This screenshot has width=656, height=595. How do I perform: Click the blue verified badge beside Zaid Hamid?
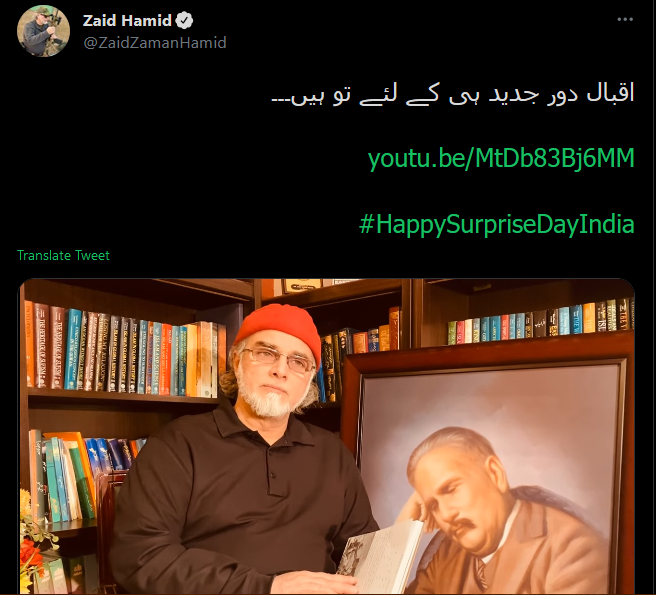coord(184,21)
